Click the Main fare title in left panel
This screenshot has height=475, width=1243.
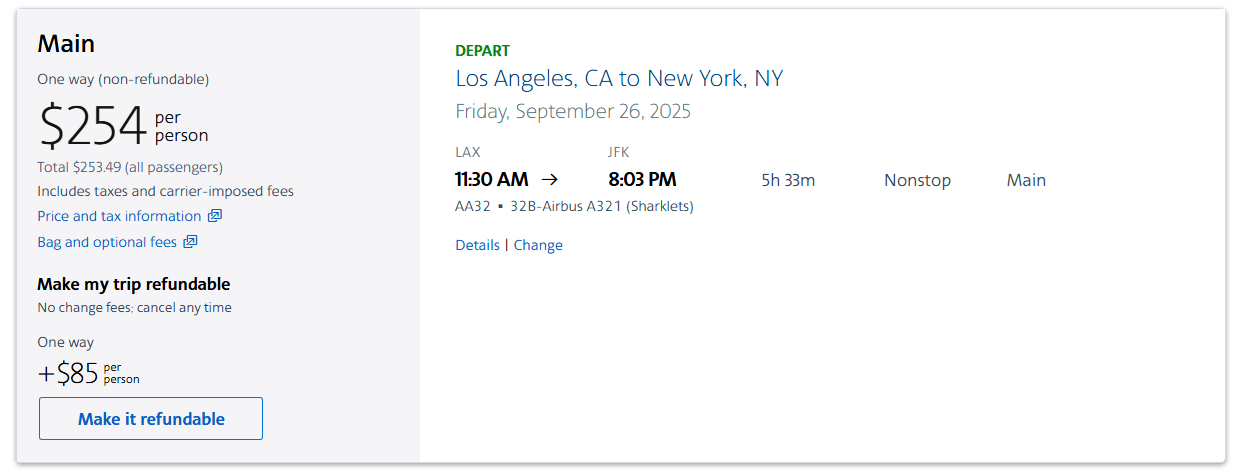click(66, 44)
